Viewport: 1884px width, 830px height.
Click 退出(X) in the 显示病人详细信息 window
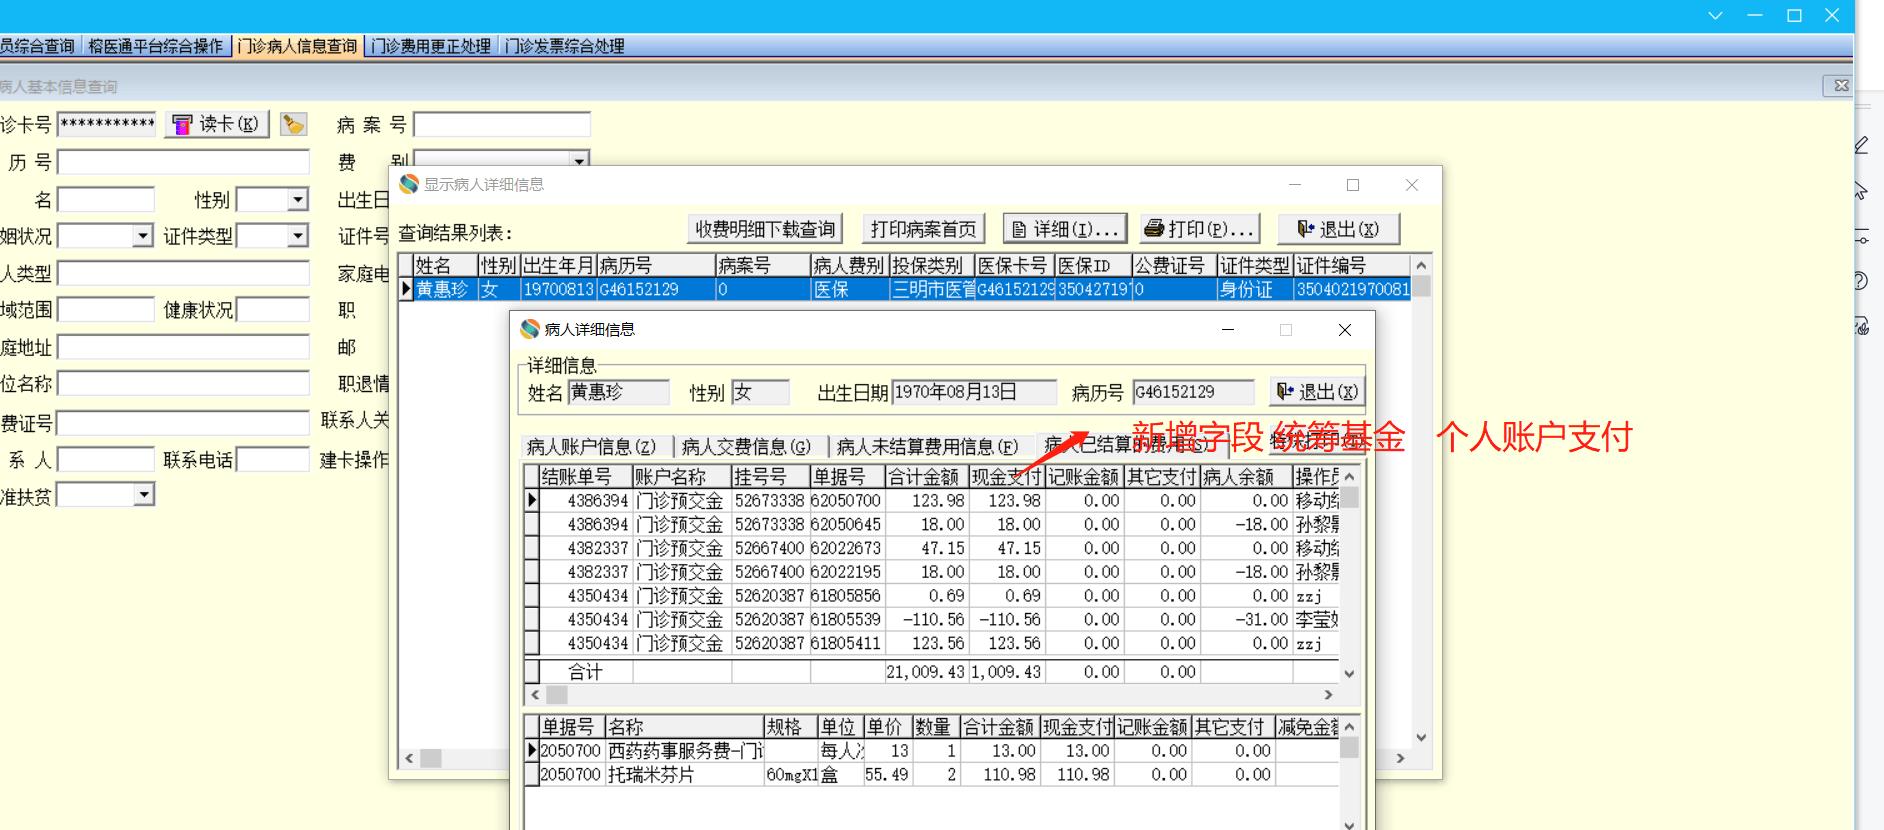pos(1338,229)
